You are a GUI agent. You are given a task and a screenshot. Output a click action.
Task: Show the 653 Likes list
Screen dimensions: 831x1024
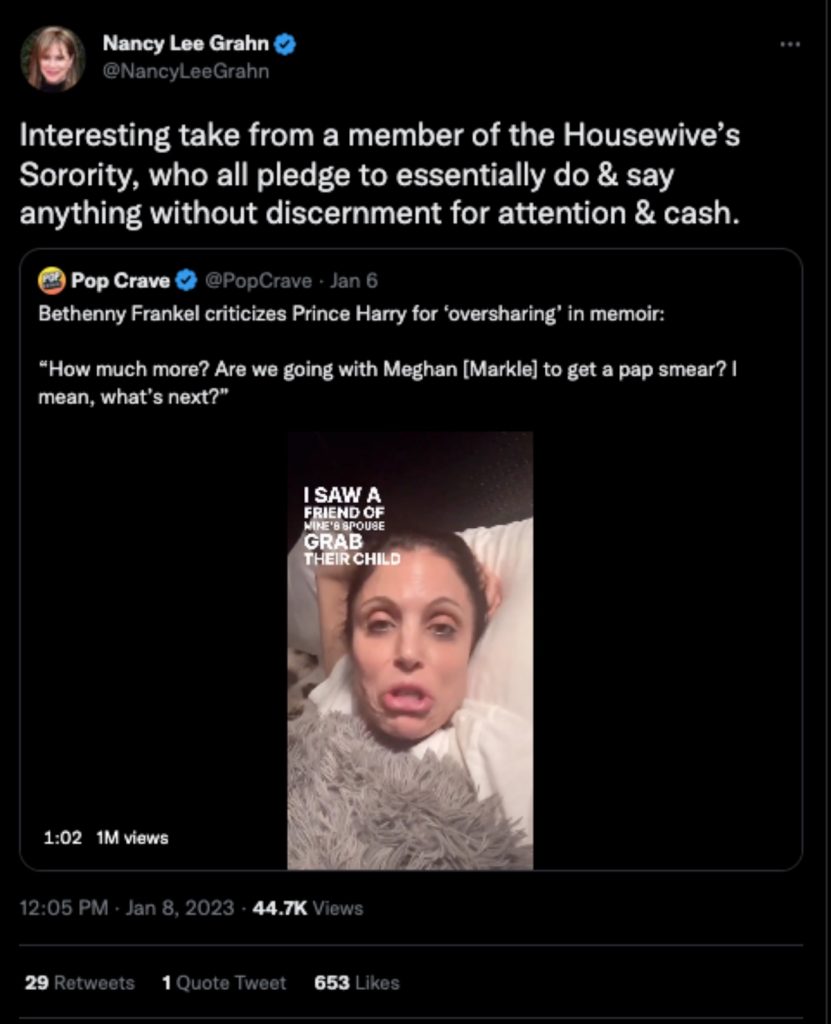357,983
